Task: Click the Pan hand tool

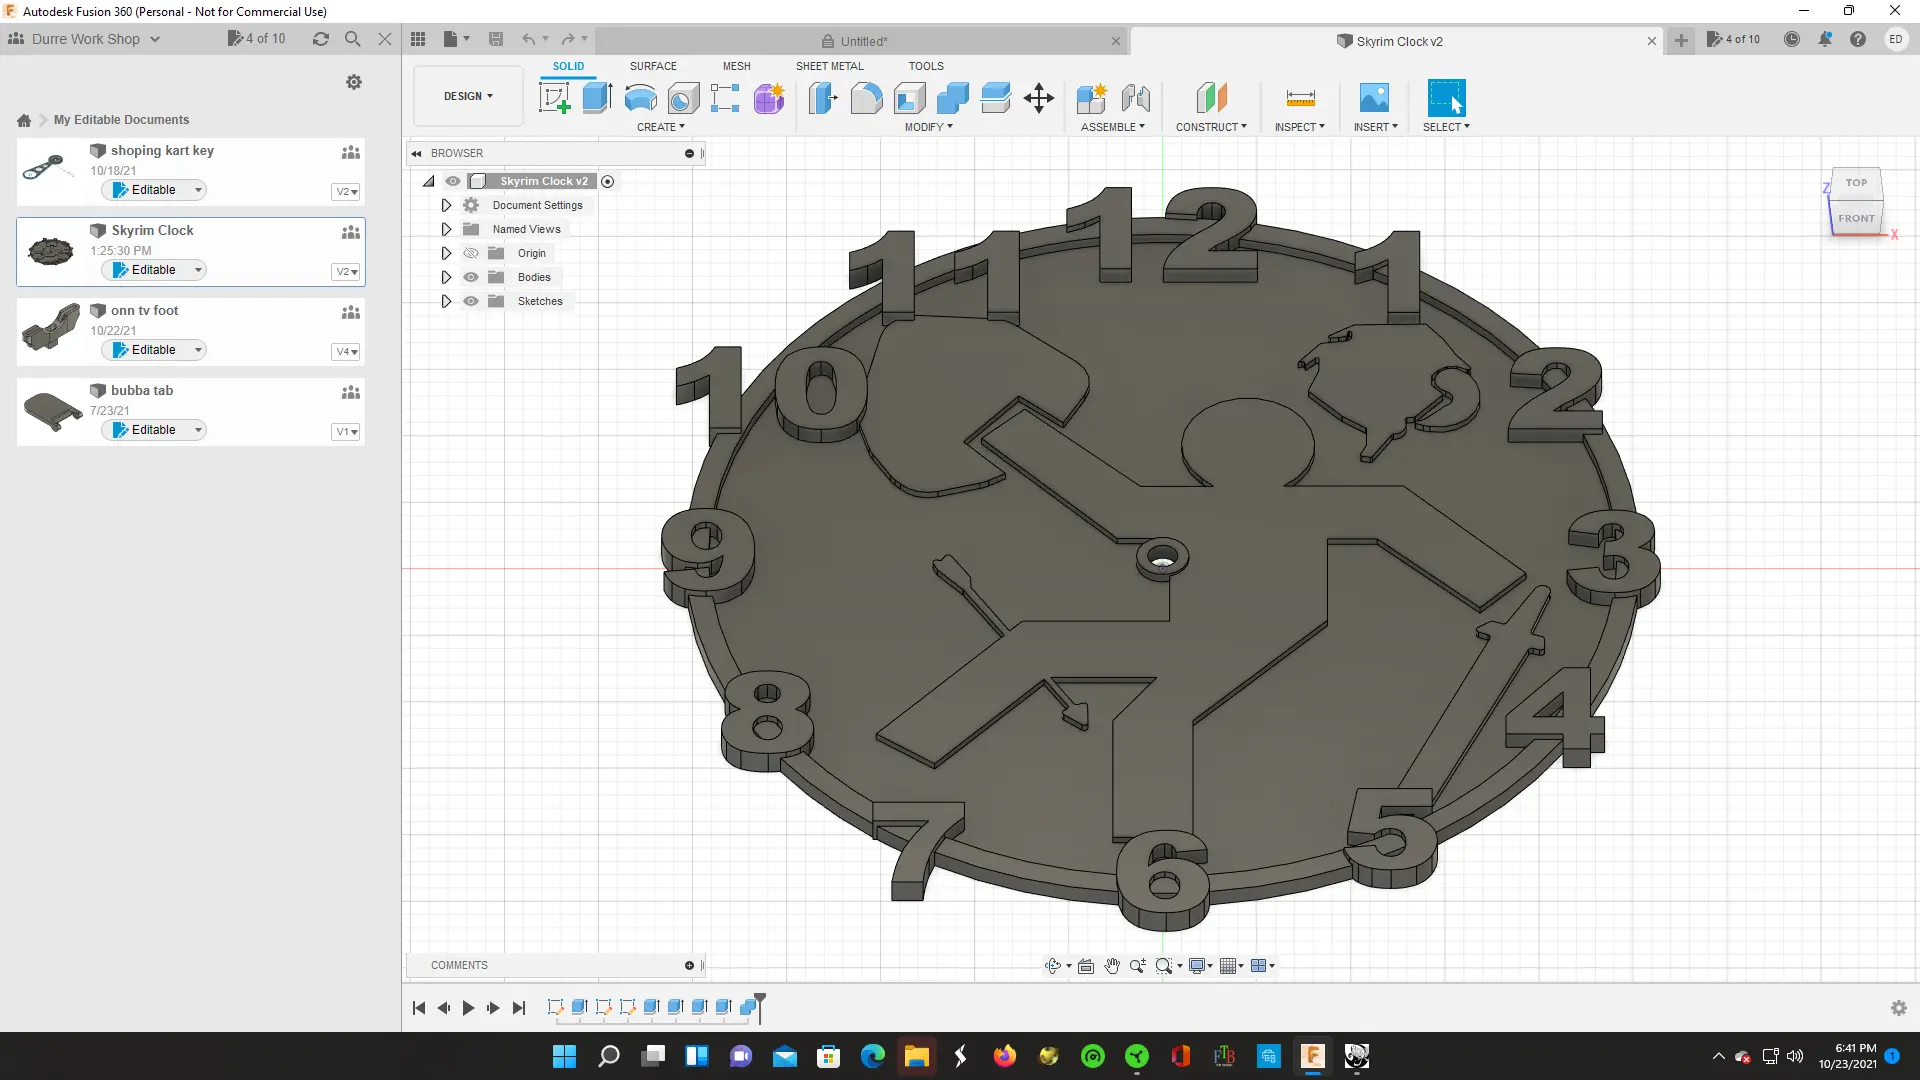Action: click(1112, 966)
